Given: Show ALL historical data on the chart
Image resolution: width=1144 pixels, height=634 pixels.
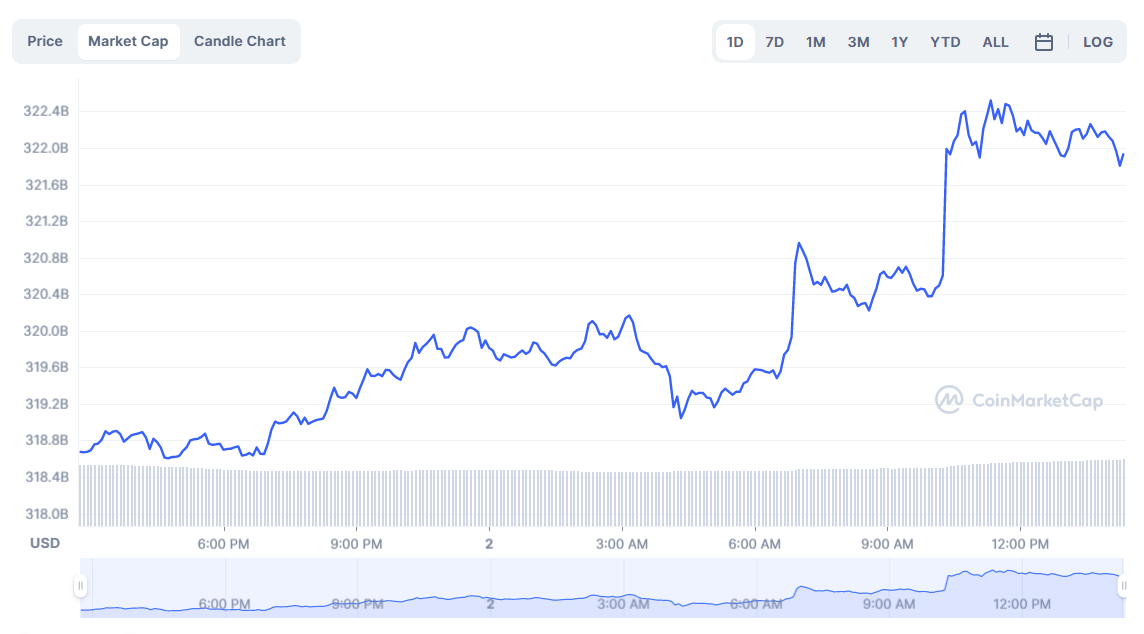Looking at the screenshot, I should click(x=995, y=41).
